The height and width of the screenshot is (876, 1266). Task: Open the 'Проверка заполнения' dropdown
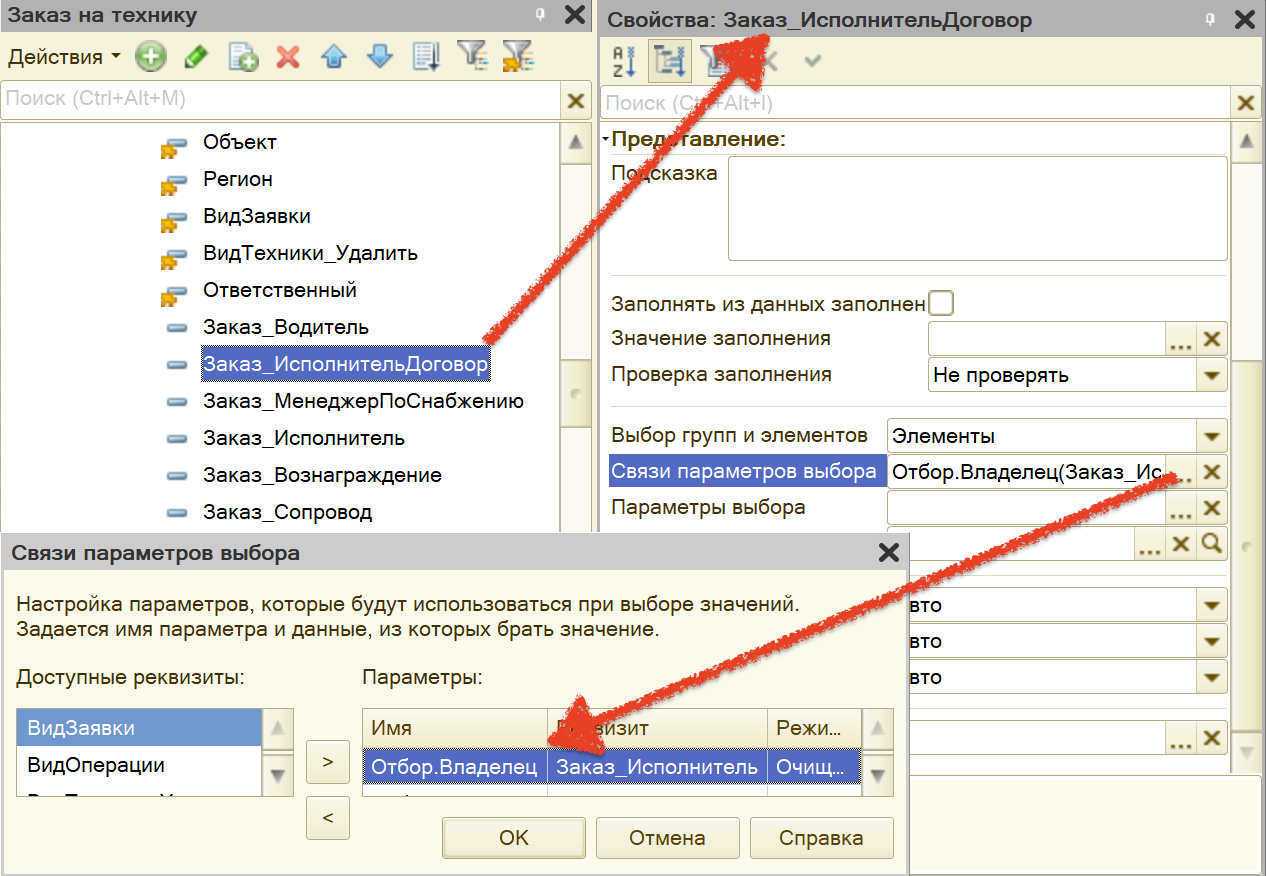1212,375
